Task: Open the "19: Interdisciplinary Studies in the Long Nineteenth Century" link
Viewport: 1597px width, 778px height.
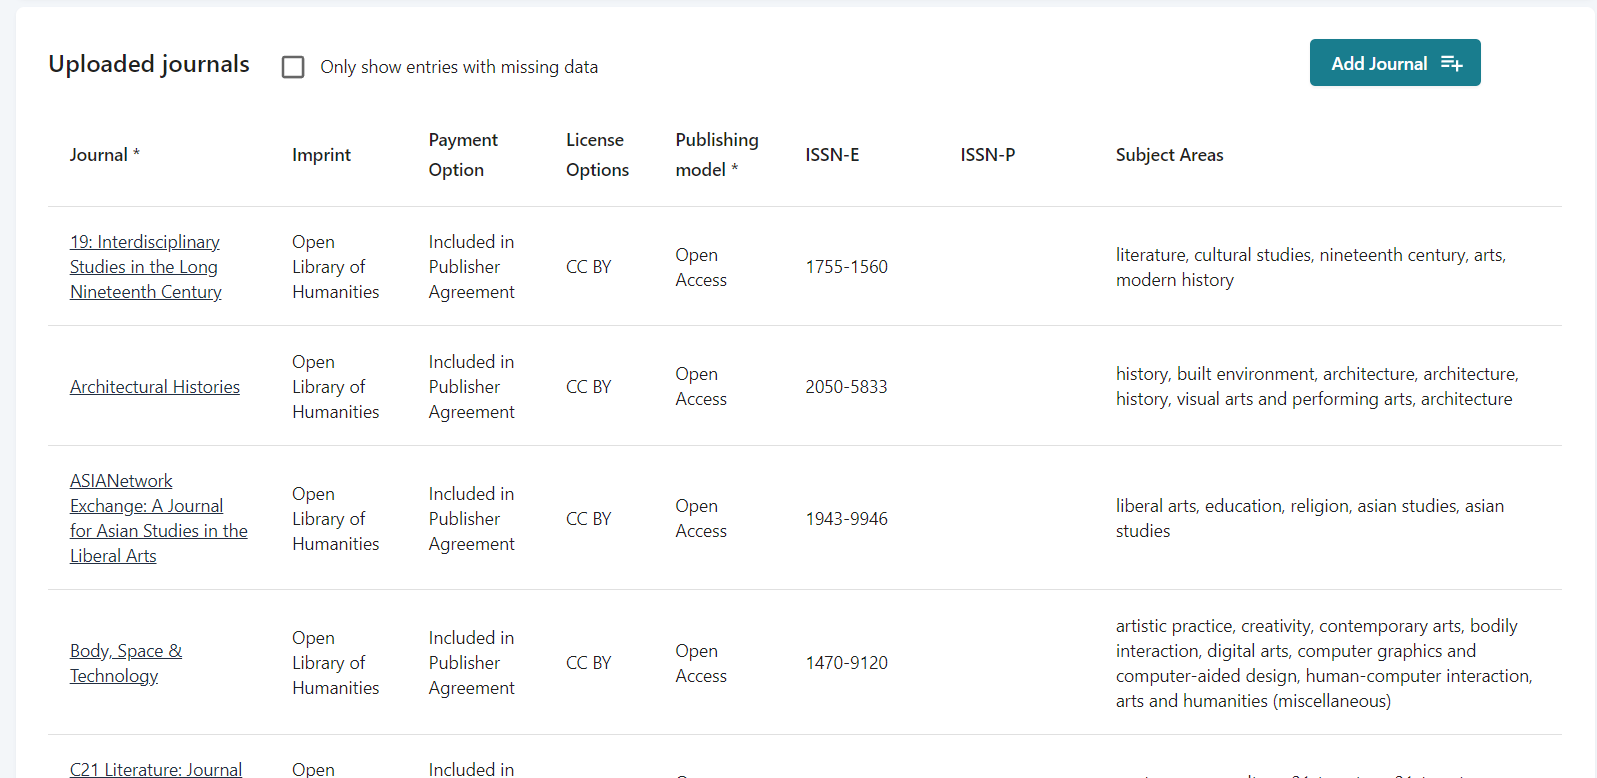Action: tap(145, 266)
